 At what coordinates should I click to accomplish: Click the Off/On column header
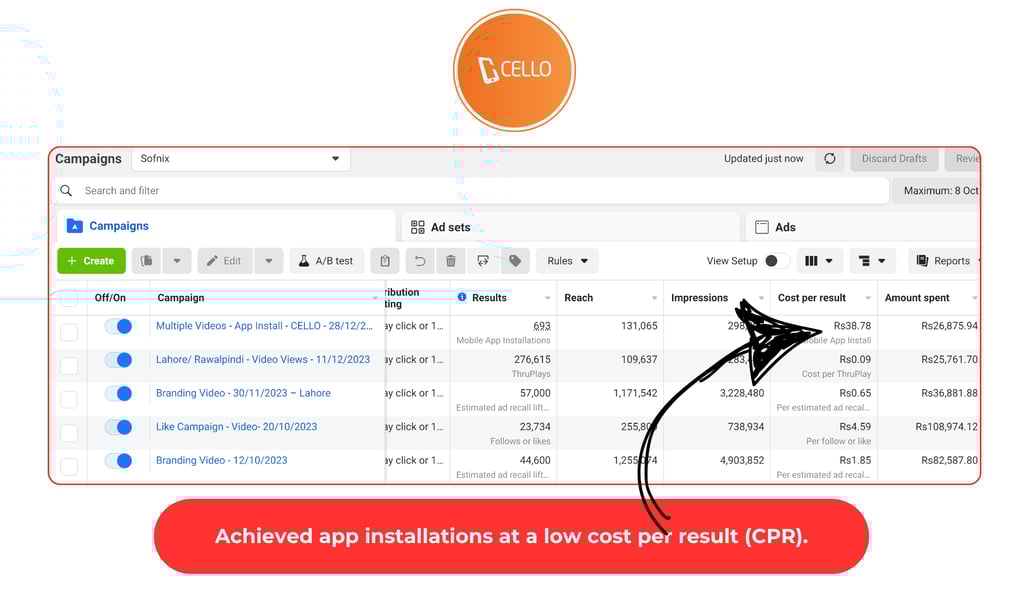coord(110,298)
